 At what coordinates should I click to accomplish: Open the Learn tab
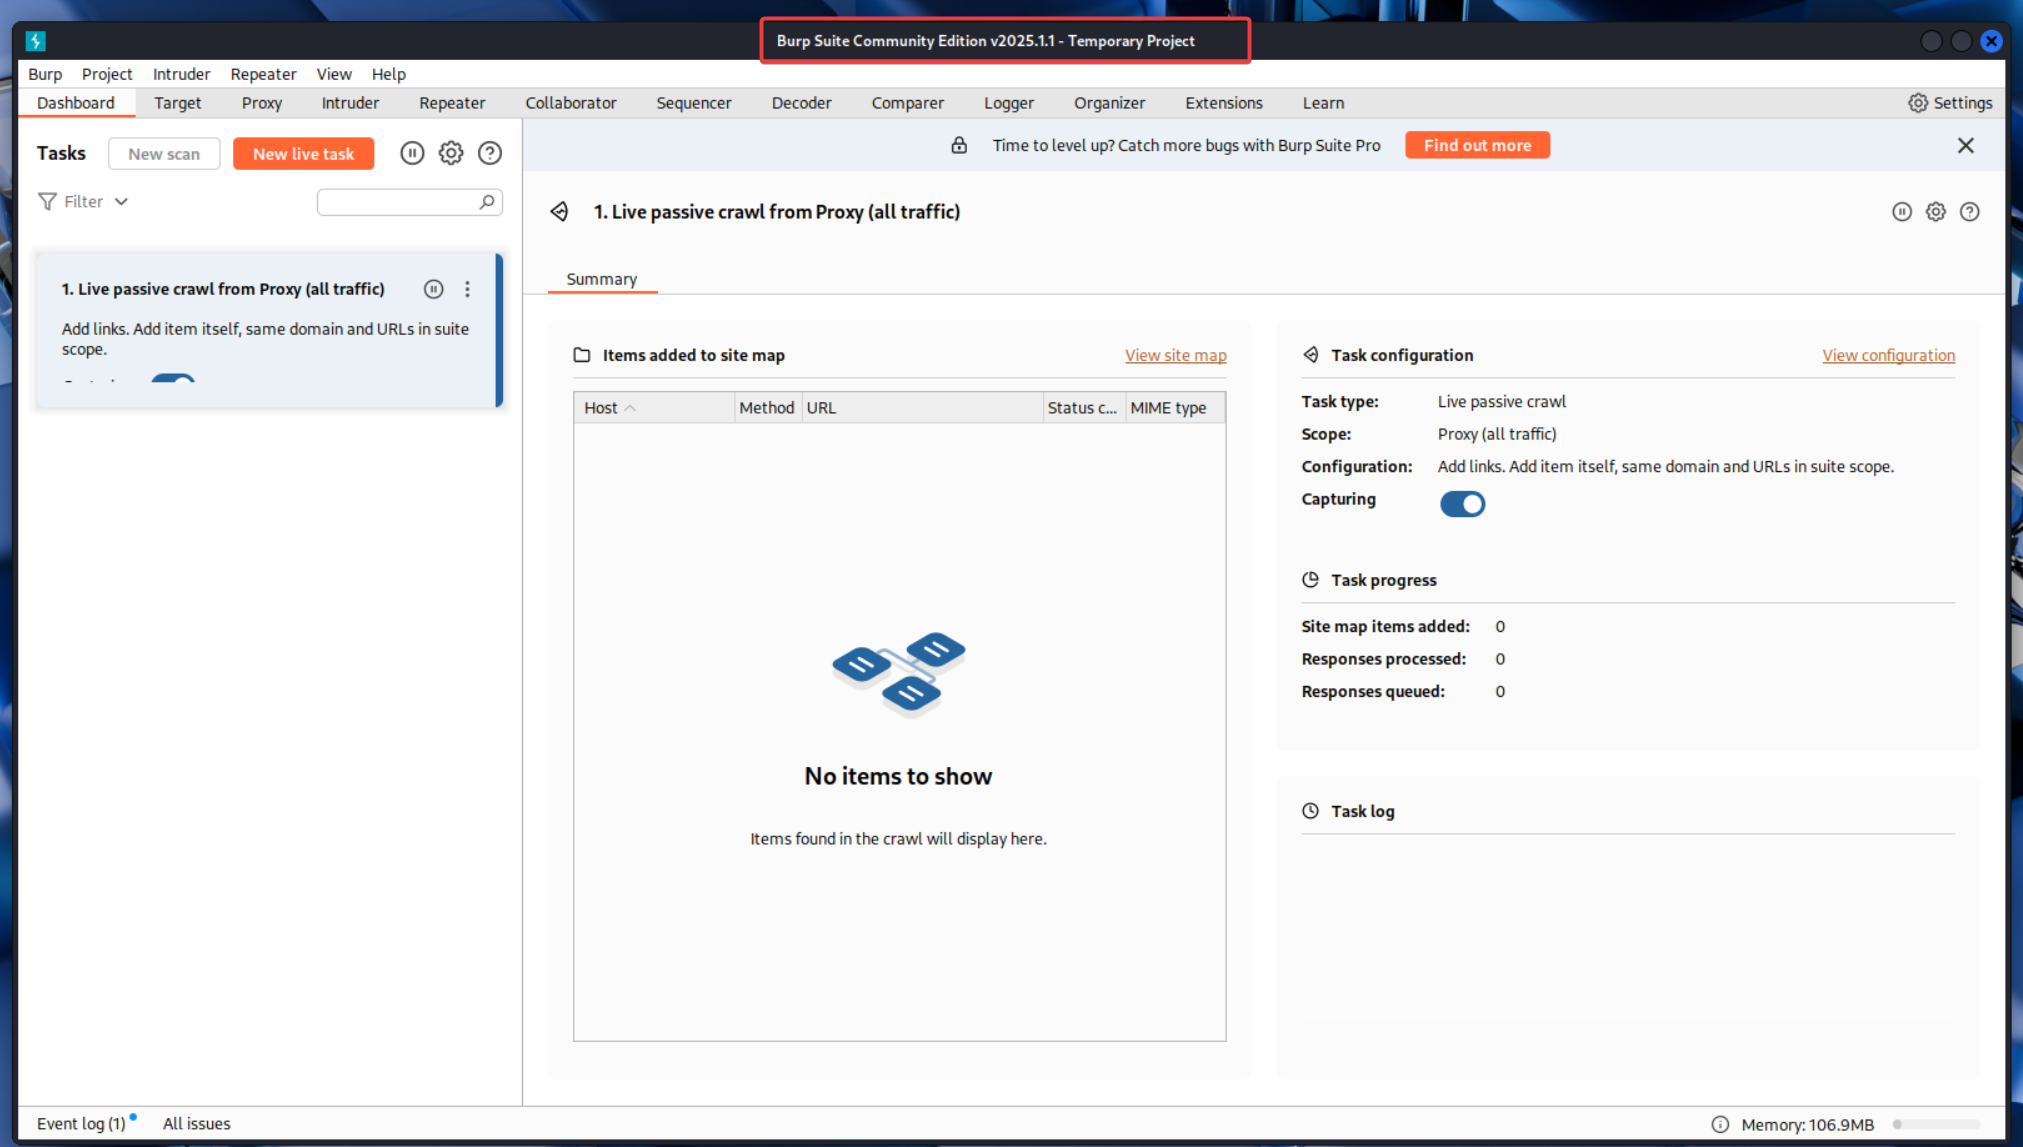[1323, 103]
